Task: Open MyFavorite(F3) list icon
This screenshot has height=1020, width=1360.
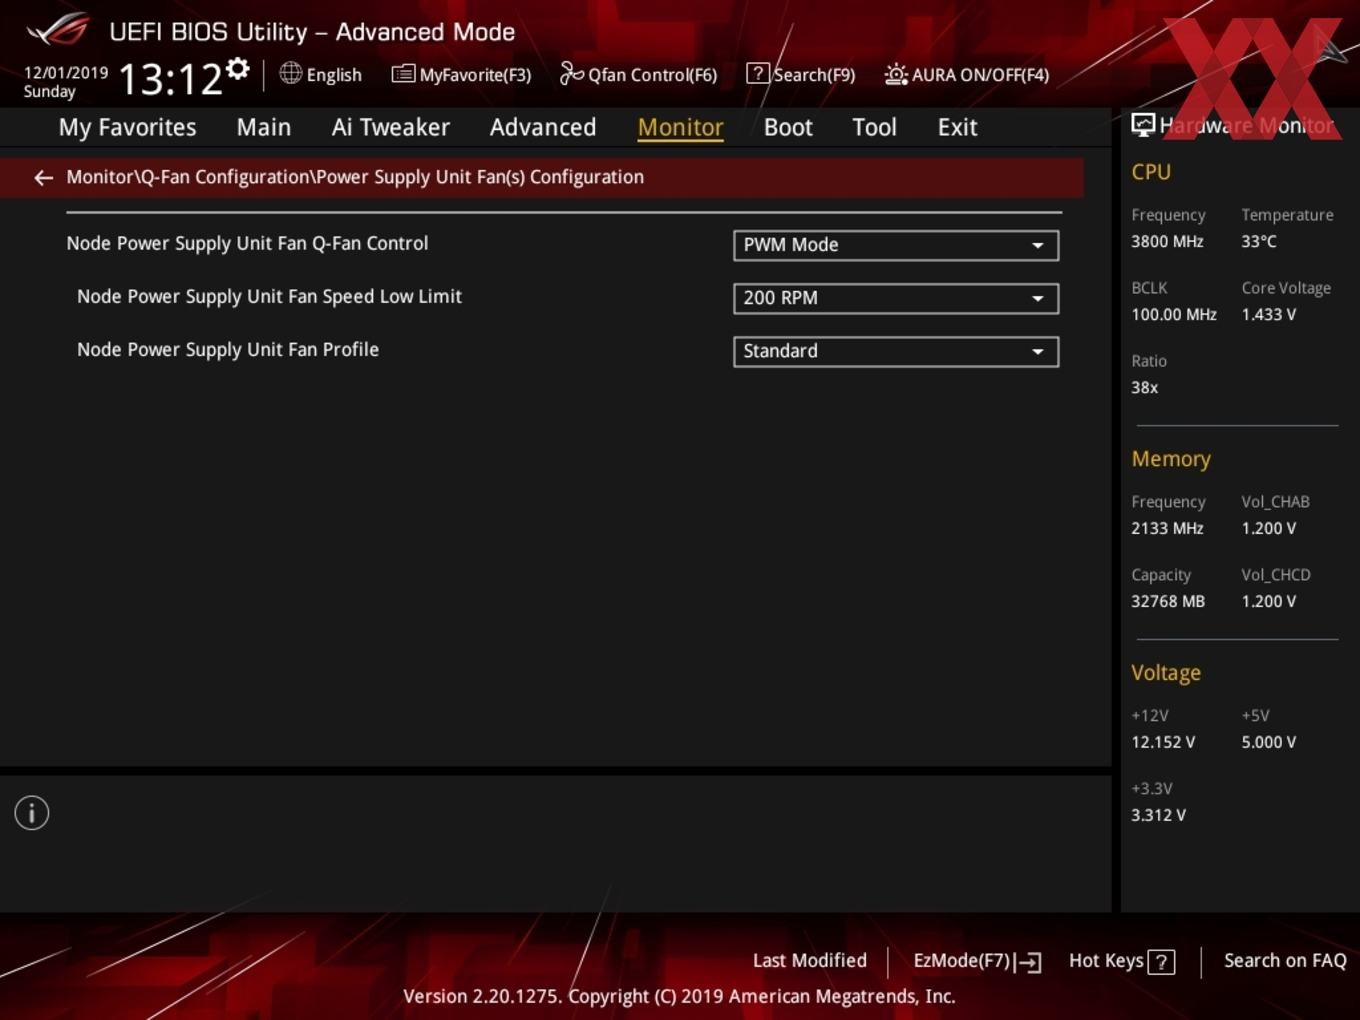Action: [x=403, y=74]
